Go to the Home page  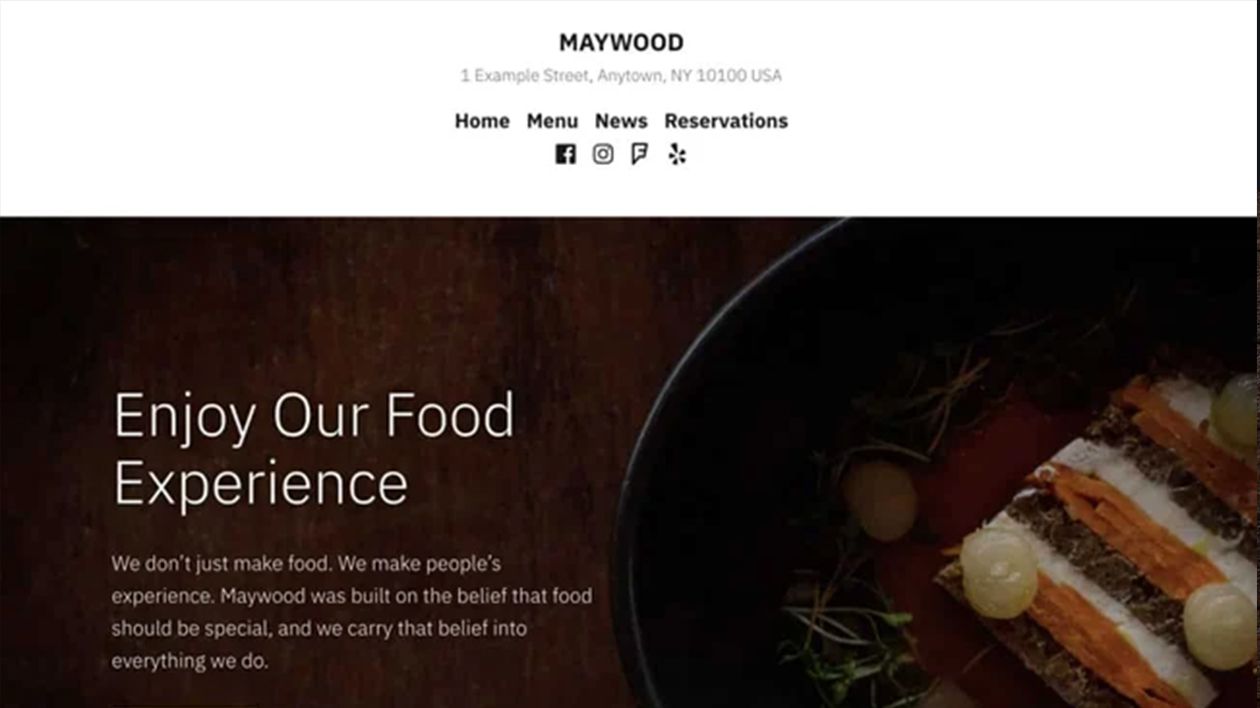click(x=482, y=121)
